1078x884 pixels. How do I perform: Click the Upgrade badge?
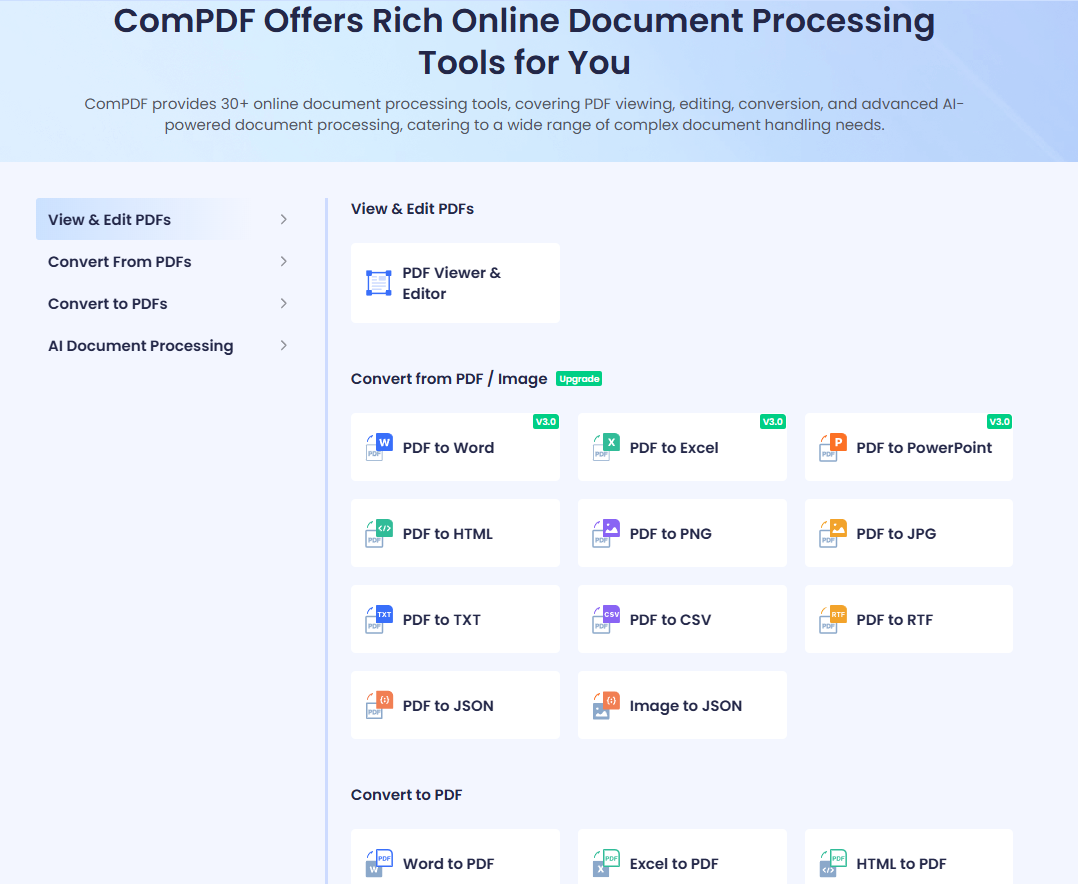(x=578, y=379)
